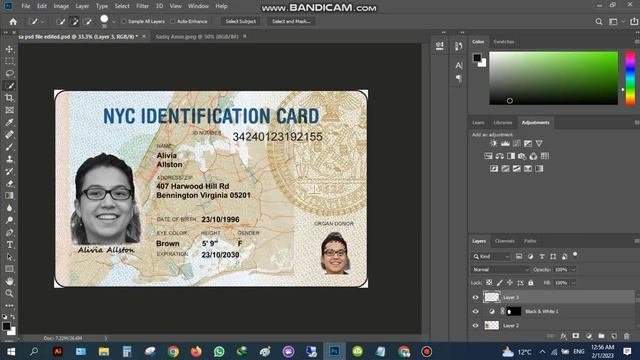Toggle lock transparent pixels
640x360 pixels.
[489, 282]
